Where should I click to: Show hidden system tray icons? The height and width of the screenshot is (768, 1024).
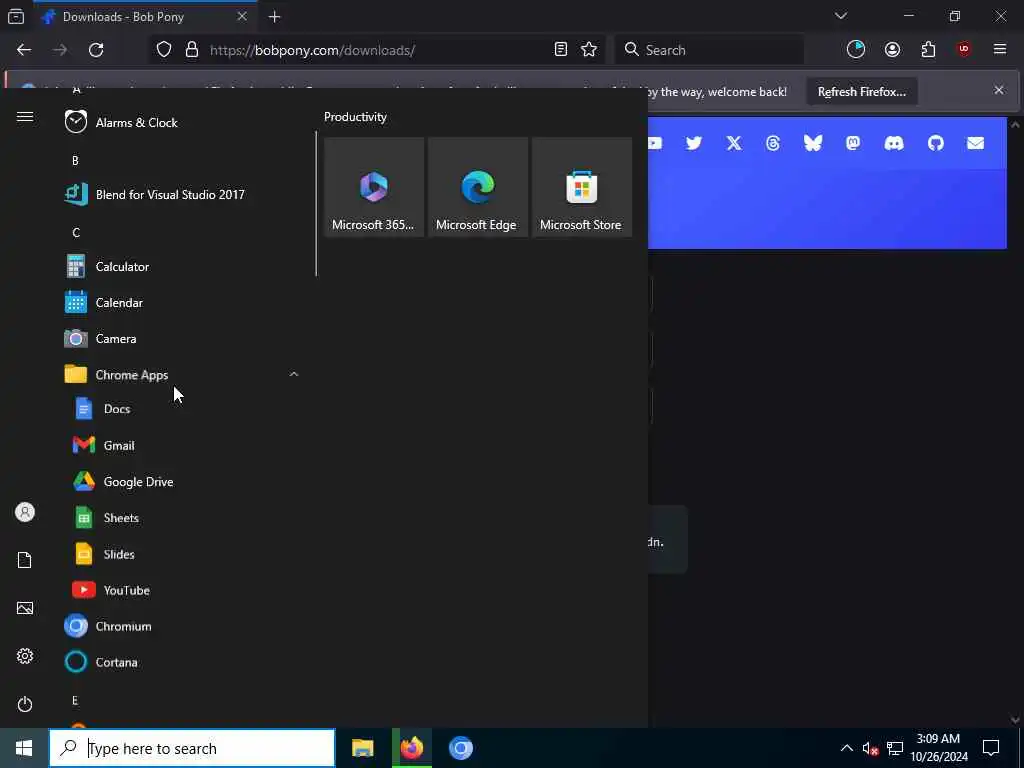[x=846, y=748]
